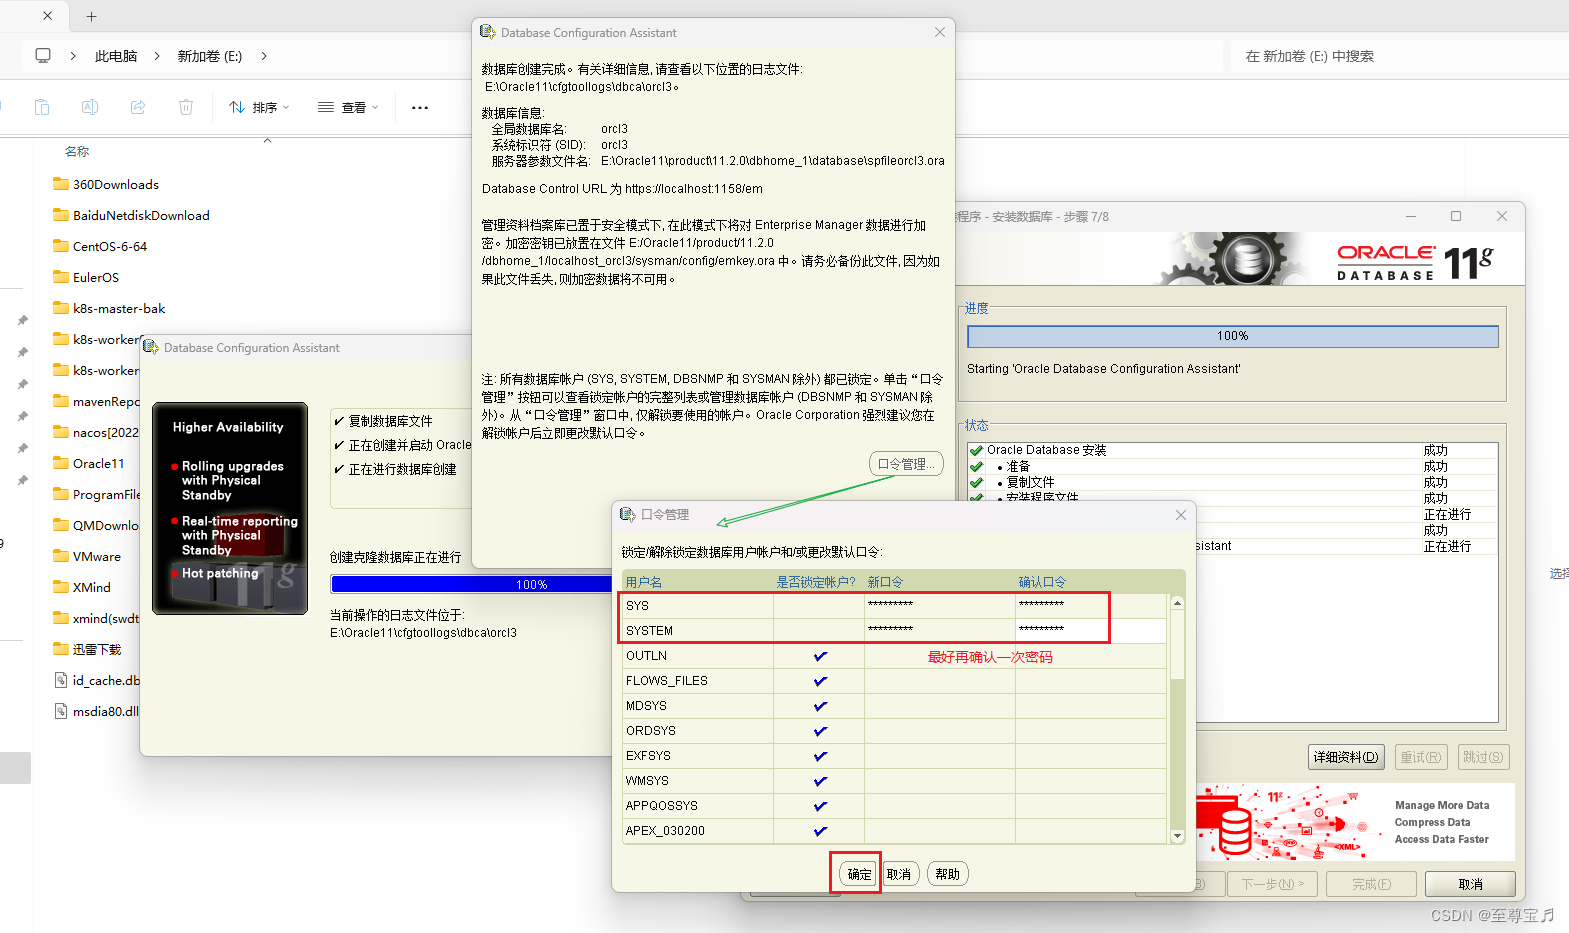Sort by the 名称 column header

pyautogui.click(x=77, y=152)
